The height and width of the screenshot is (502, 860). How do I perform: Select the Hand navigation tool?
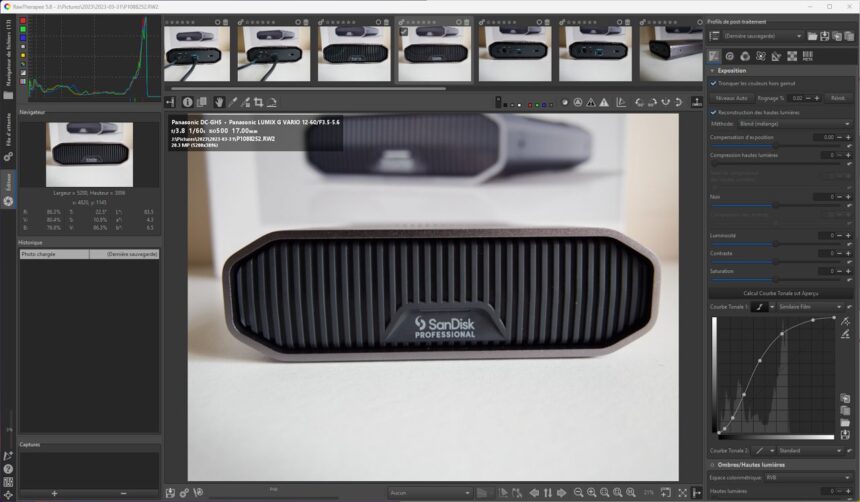[219, 102]
